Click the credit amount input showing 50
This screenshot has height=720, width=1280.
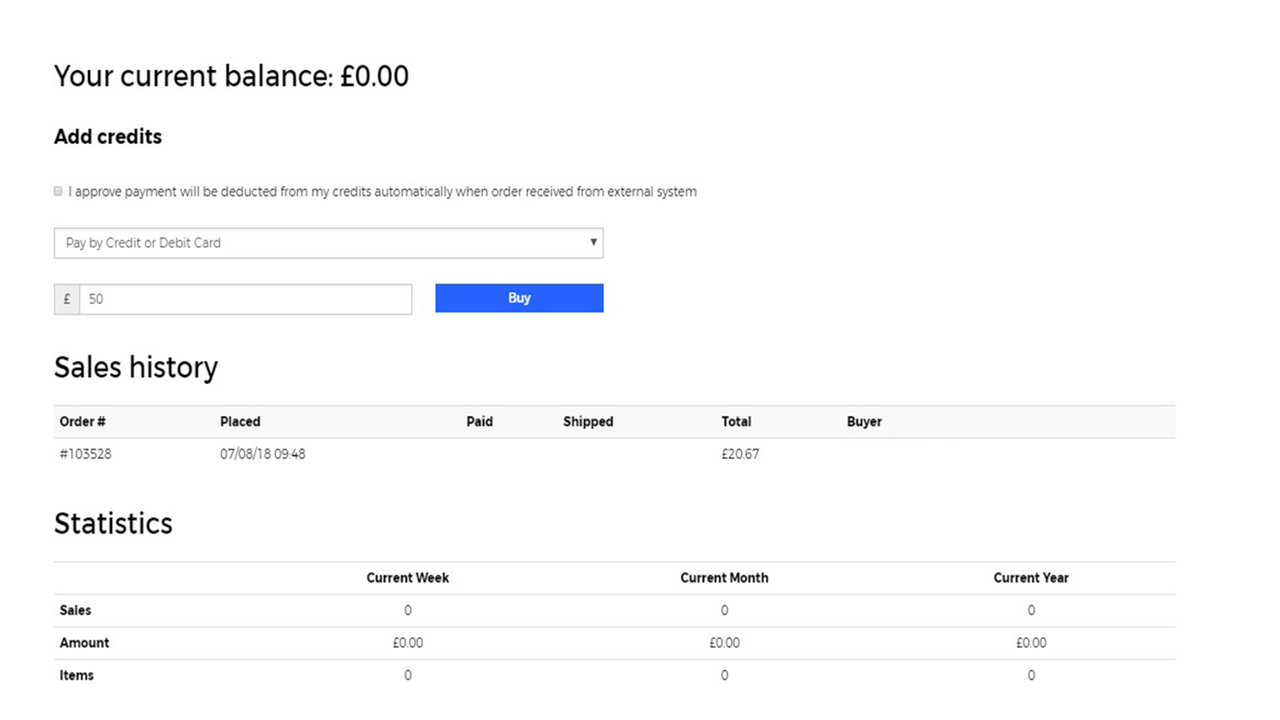click(x=245, y=298)
